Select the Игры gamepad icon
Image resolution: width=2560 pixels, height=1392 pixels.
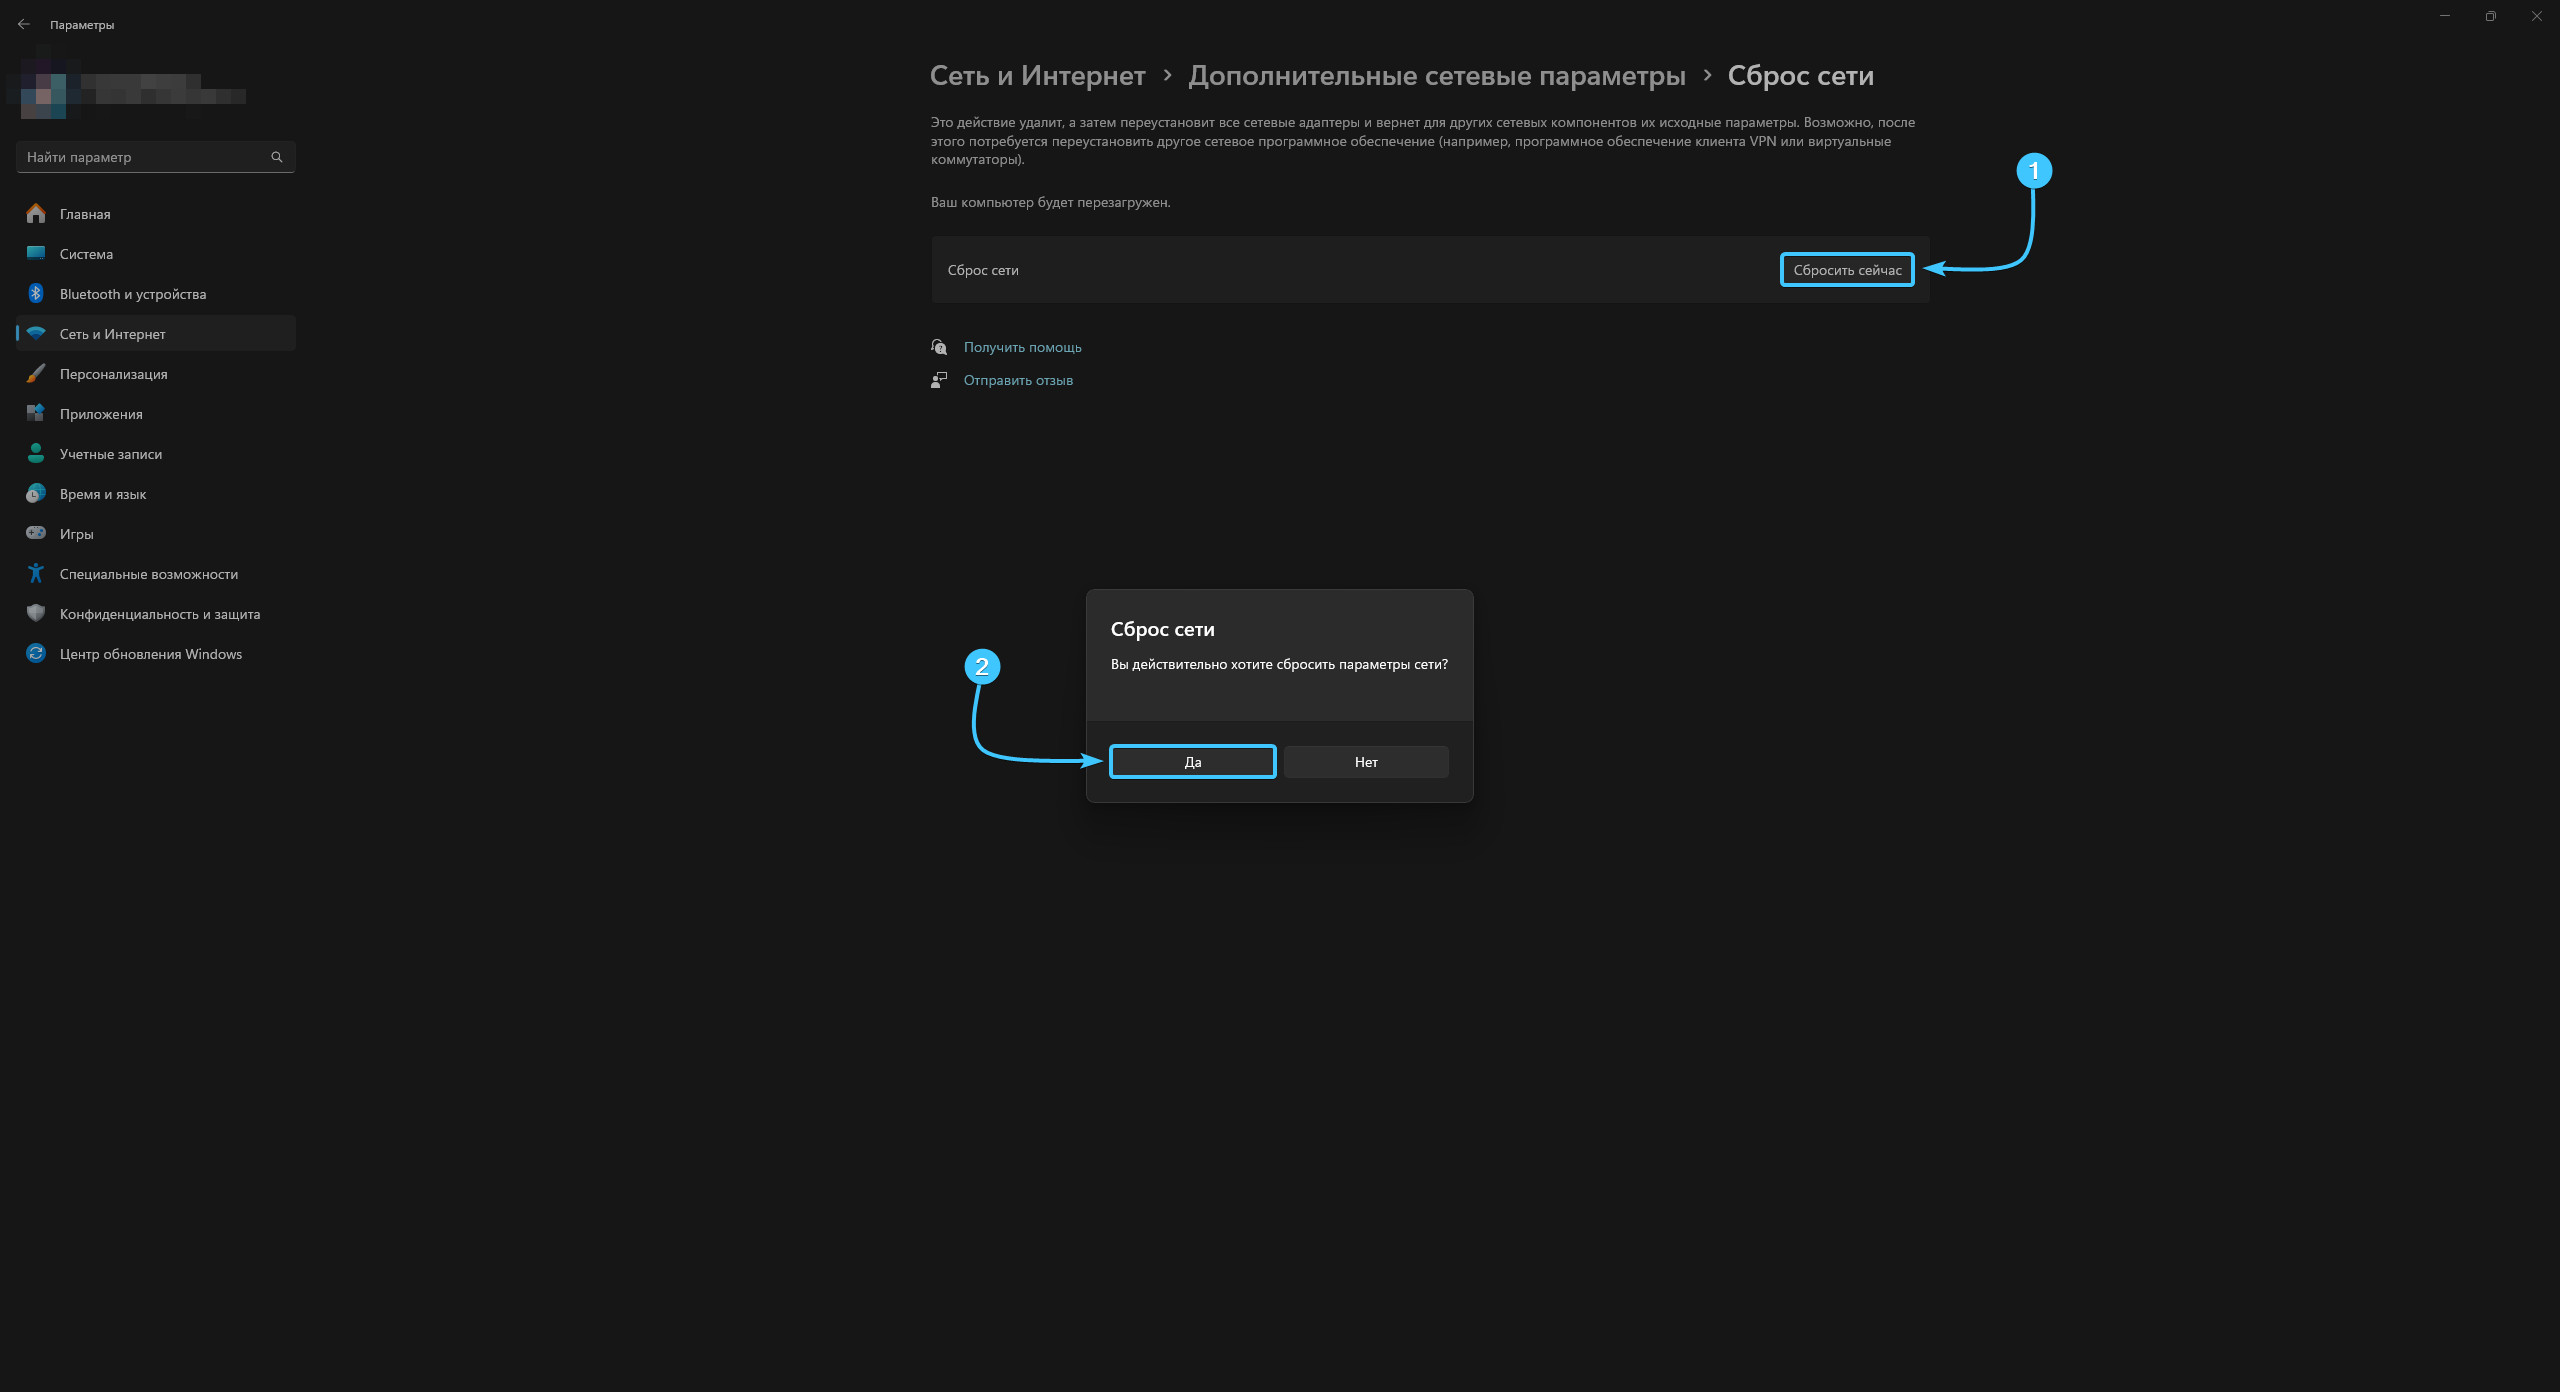click(x=36, y=534)
